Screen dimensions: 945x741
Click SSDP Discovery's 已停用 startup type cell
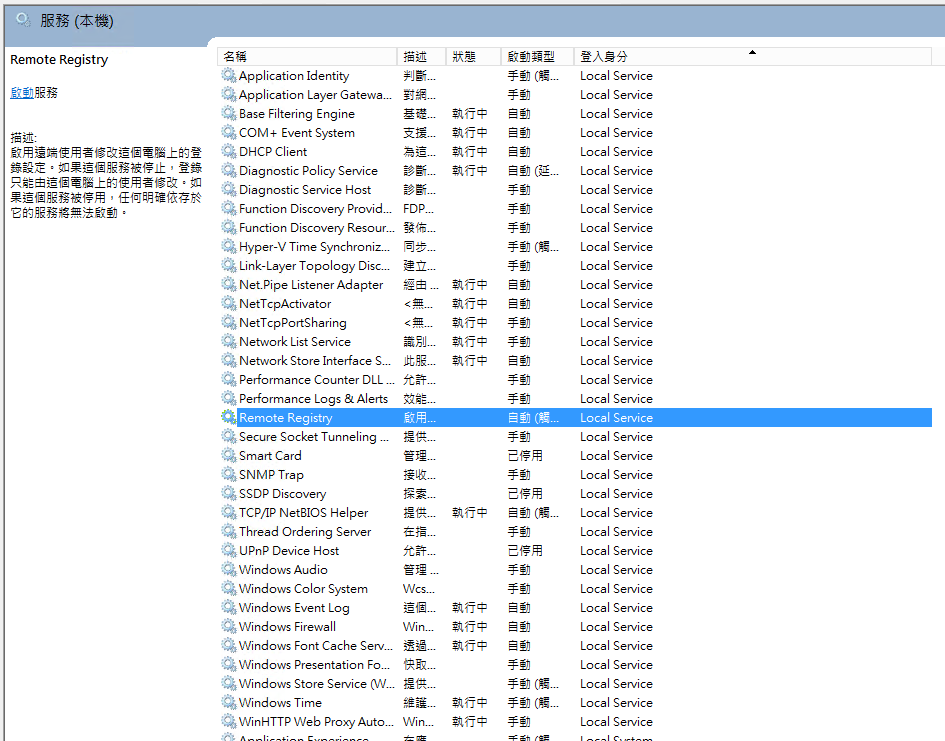click(525, 493)
